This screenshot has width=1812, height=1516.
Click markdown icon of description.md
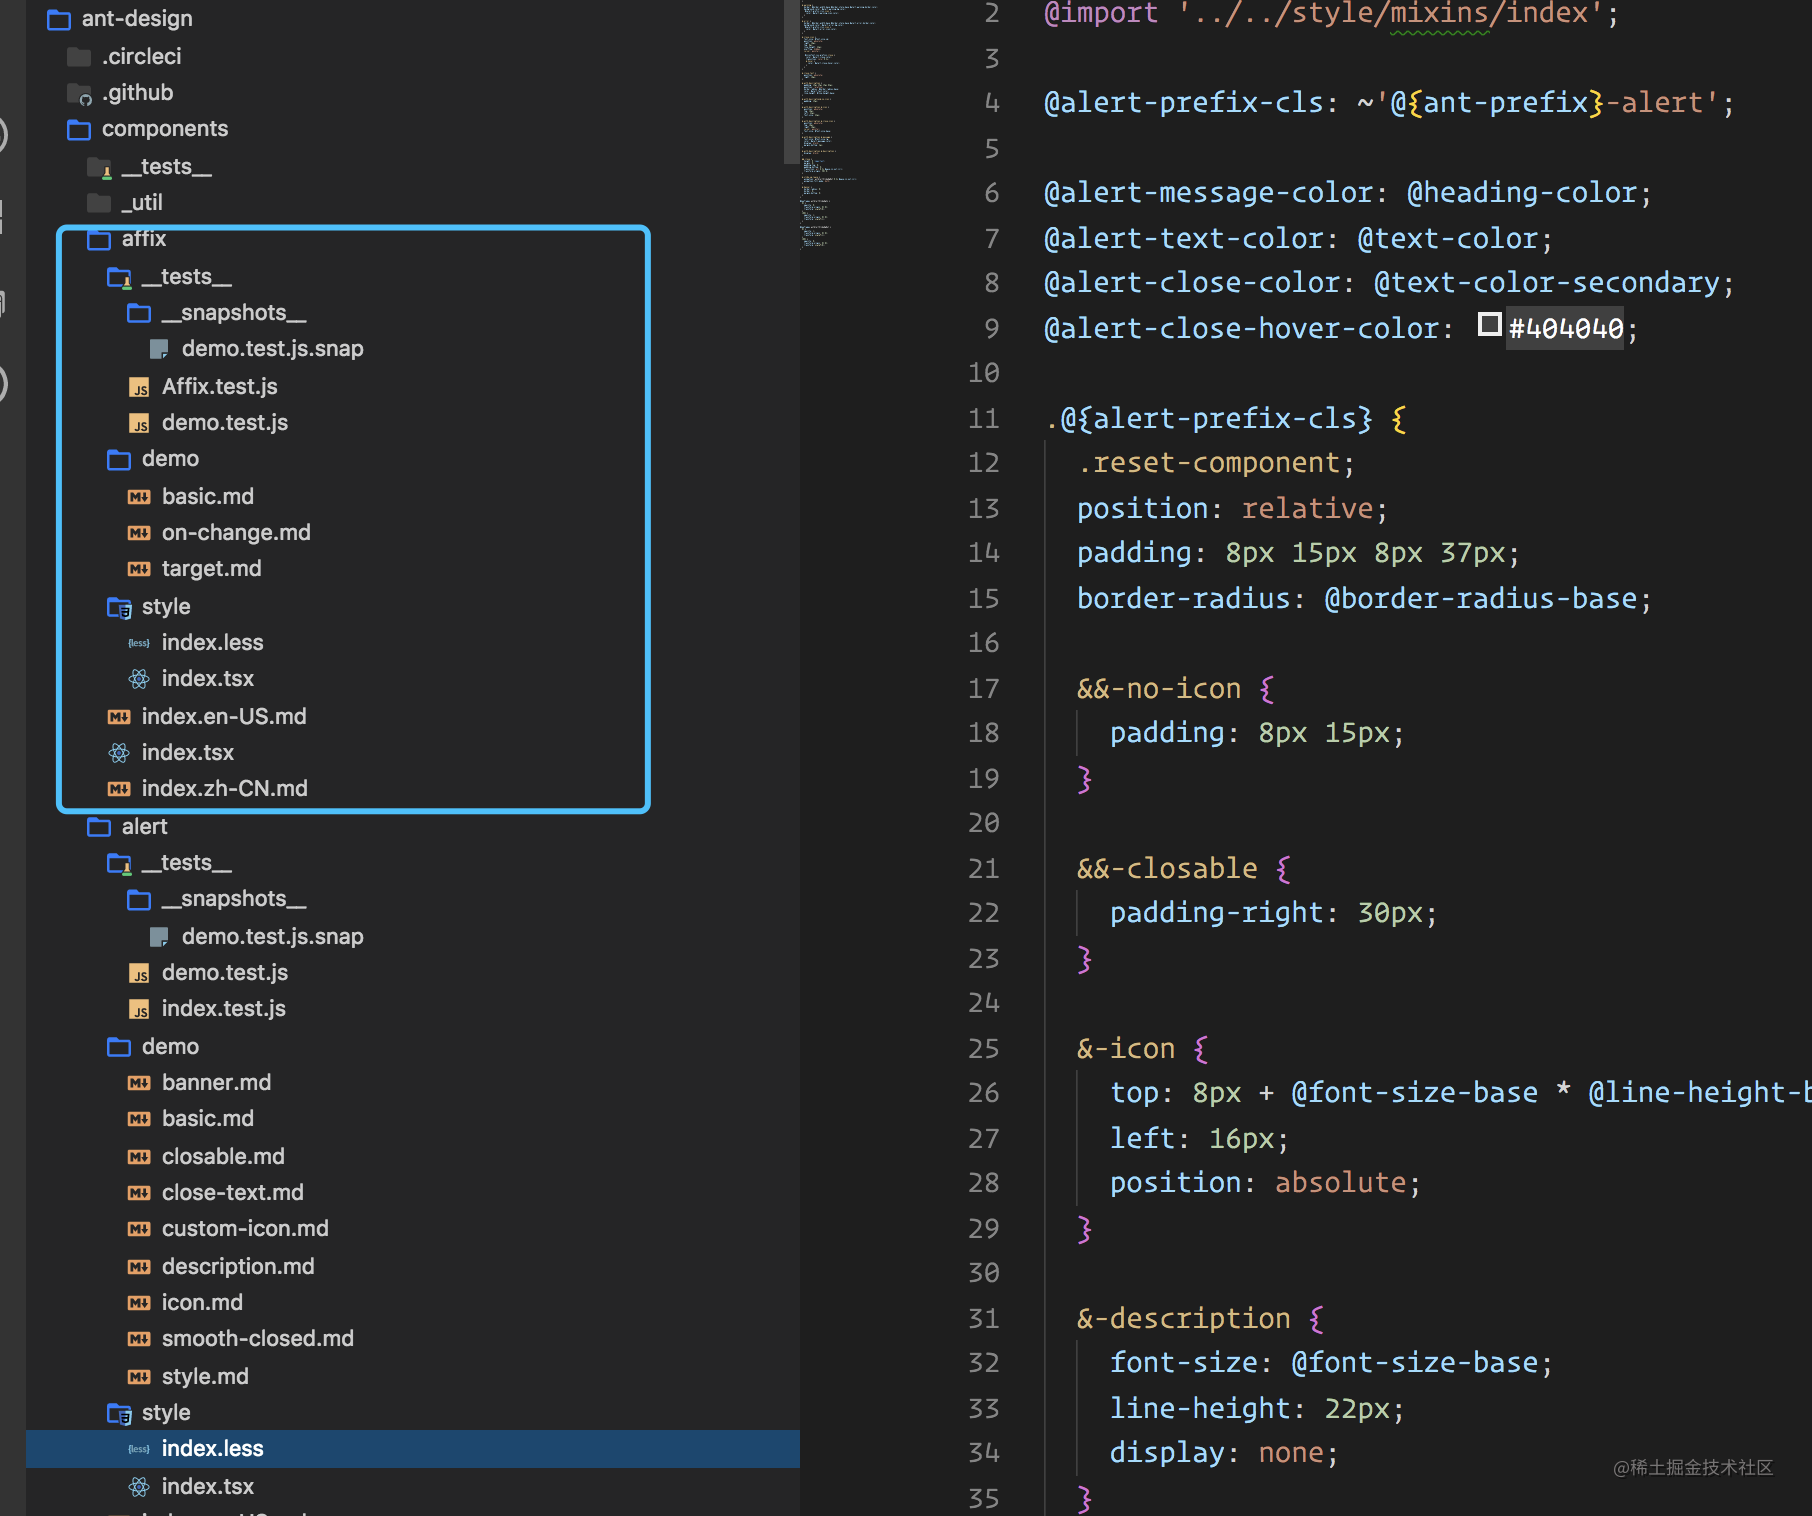point(139,1267)
